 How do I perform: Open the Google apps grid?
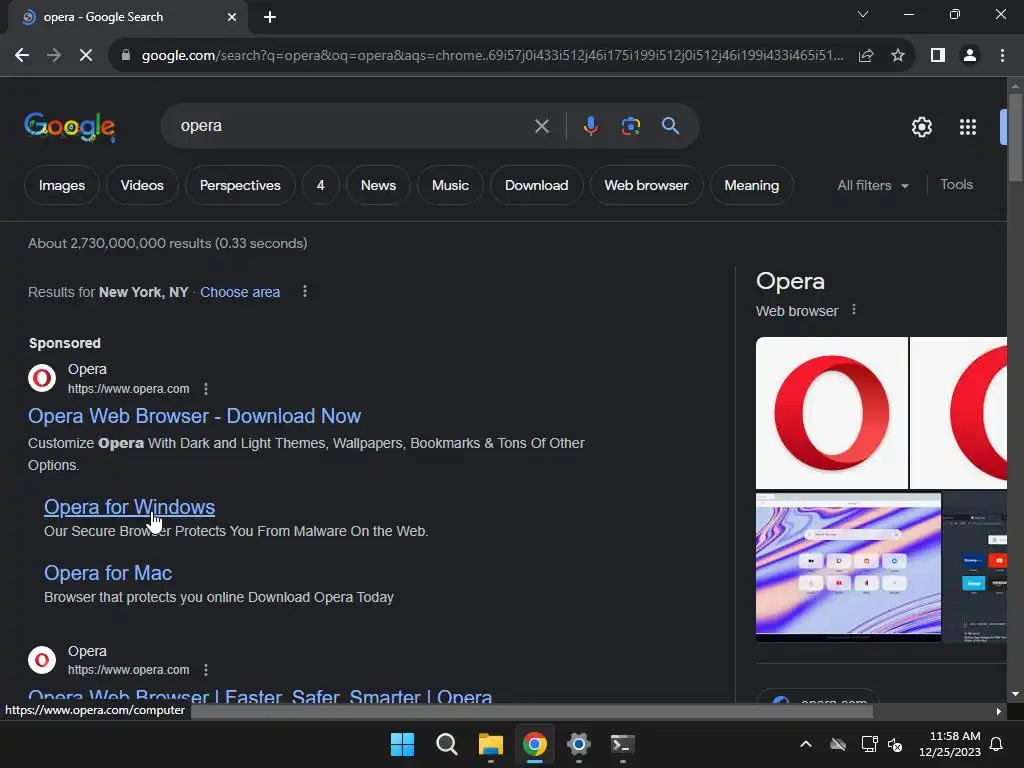968,127
